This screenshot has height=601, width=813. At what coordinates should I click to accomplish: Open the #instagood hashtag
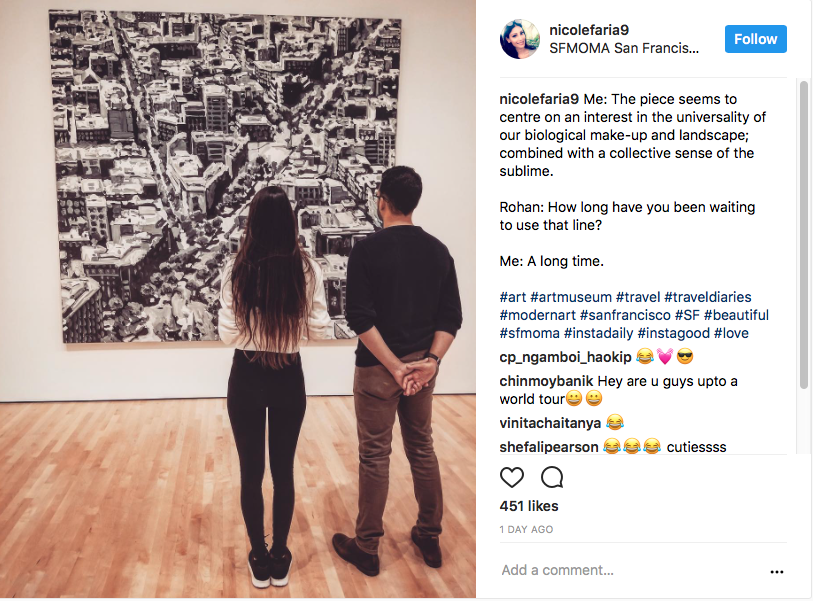[x=674, y=333]
